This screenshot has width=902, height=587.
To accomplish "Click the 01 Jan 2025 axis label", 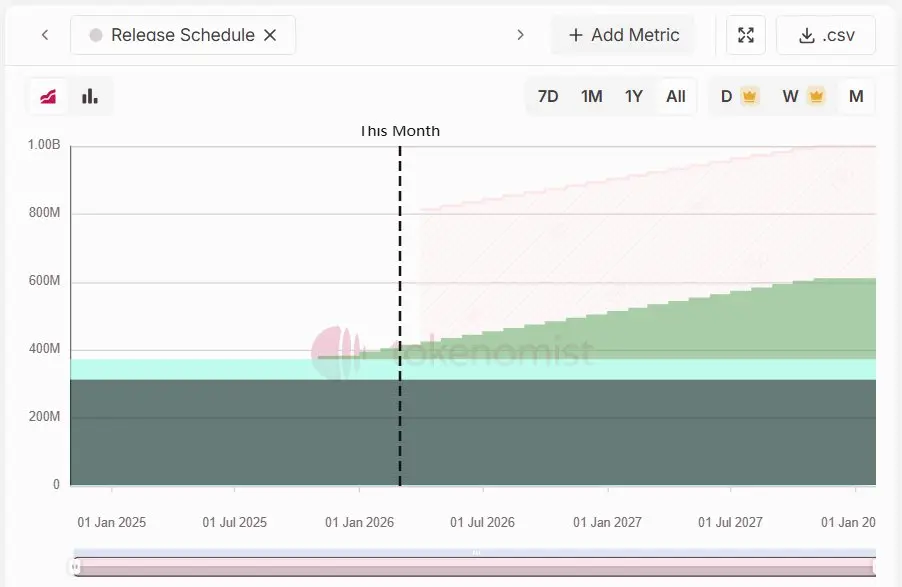I will tap(112, 523).
